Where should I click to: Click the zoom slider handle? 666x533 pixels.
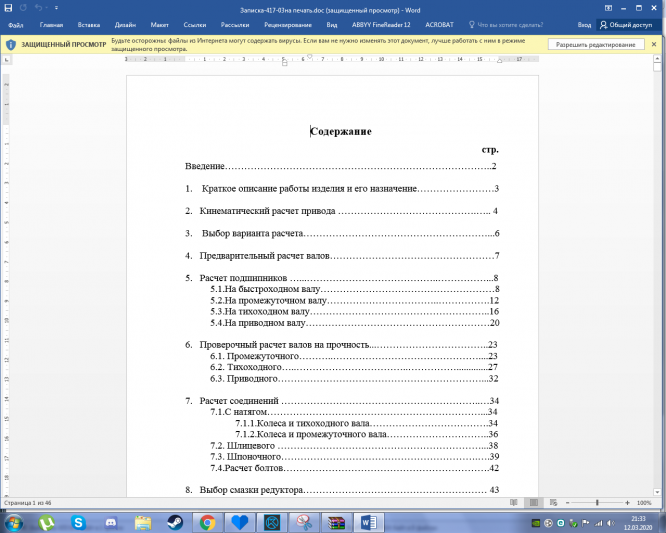click(597, 503)
